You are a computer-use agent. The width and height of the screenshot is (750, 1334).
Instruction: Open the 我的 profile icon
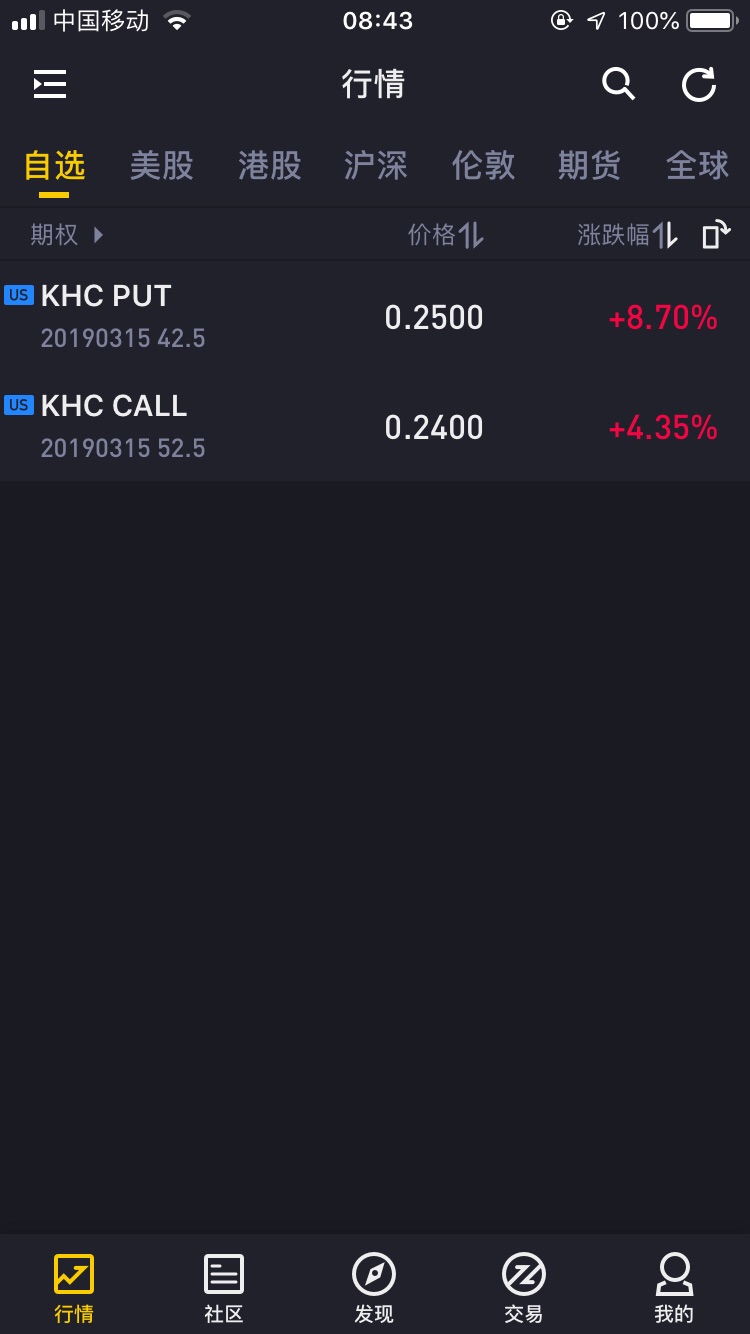pos(673,1274)
